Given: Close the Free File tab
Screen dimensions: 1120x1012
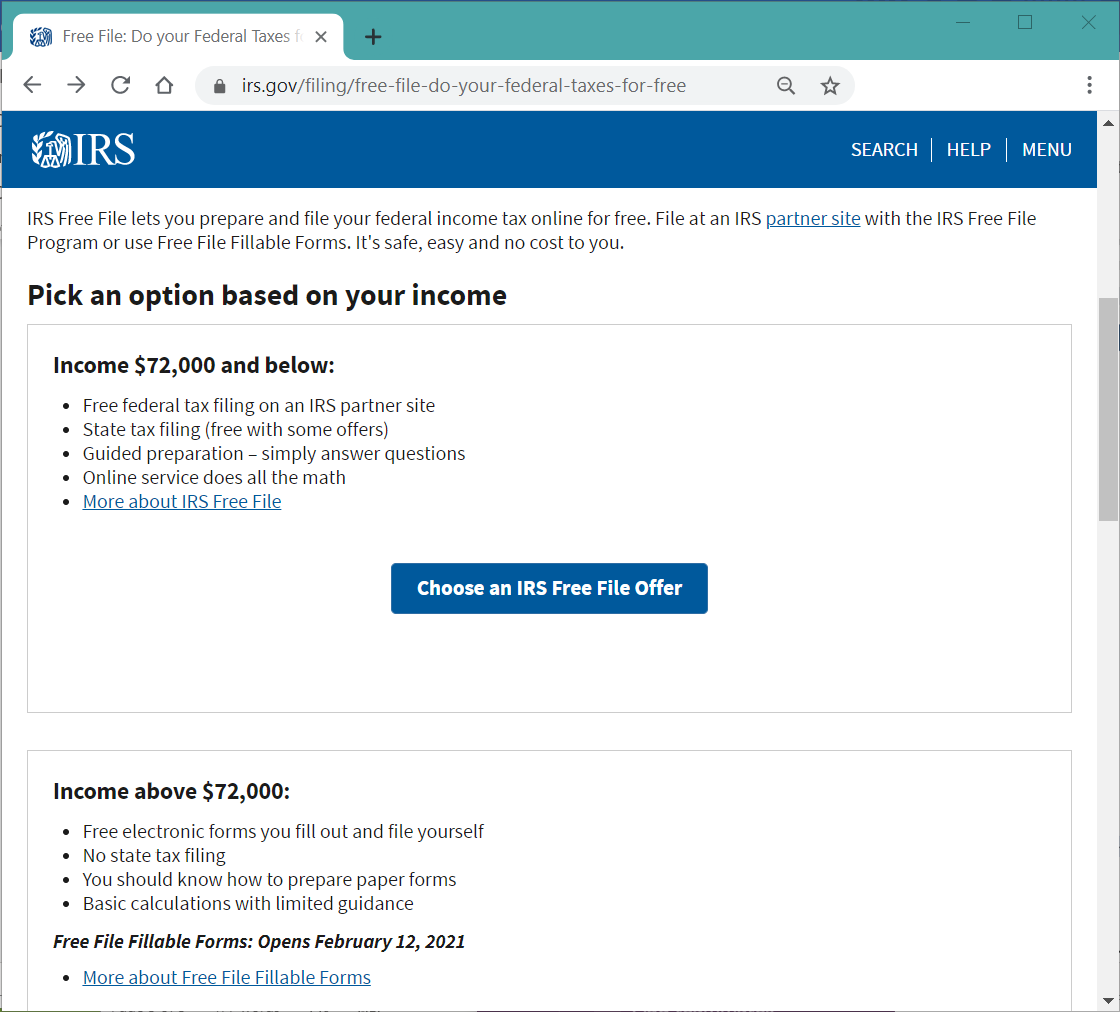Looking at the screenshot, I should click(321, 37).
